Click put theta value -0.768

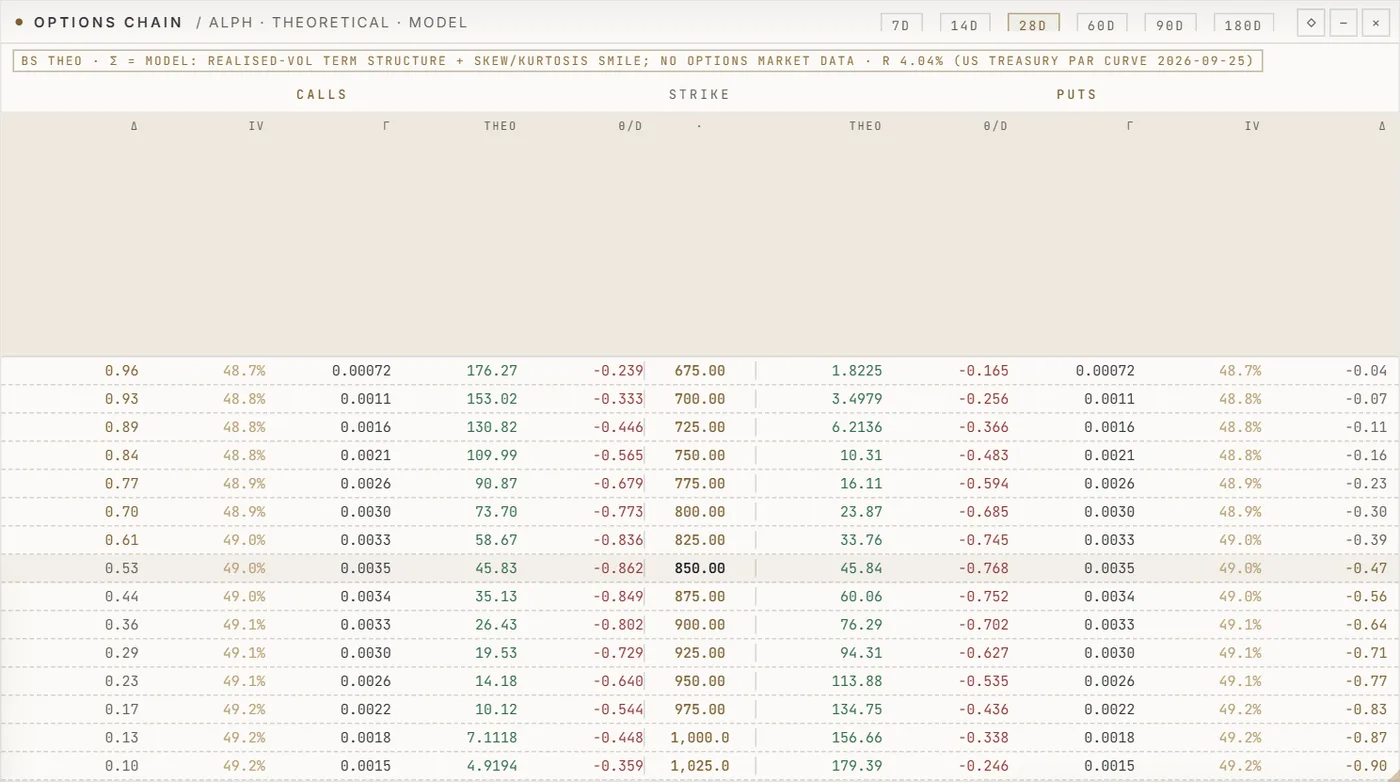pyautogui.click(x=984, y=568)
